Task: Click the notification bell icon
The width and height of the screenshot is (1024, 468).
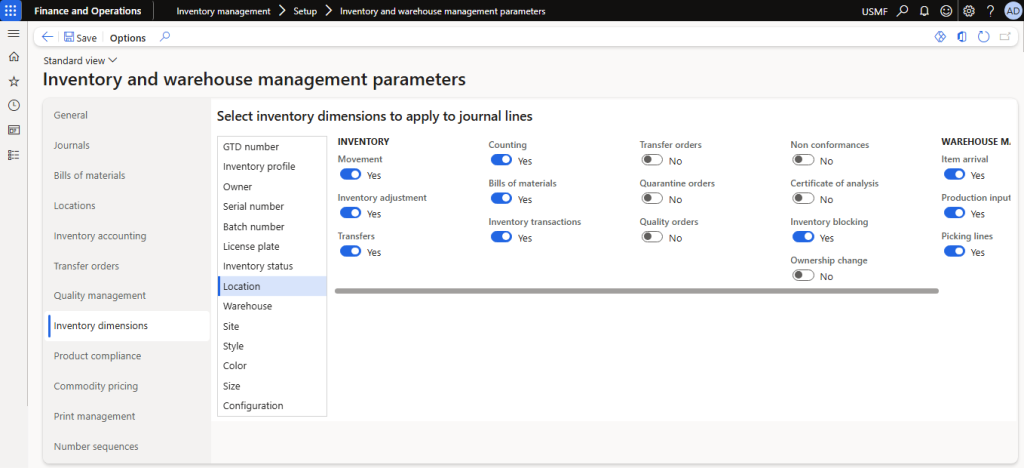Action: click(x=924, y=11)
